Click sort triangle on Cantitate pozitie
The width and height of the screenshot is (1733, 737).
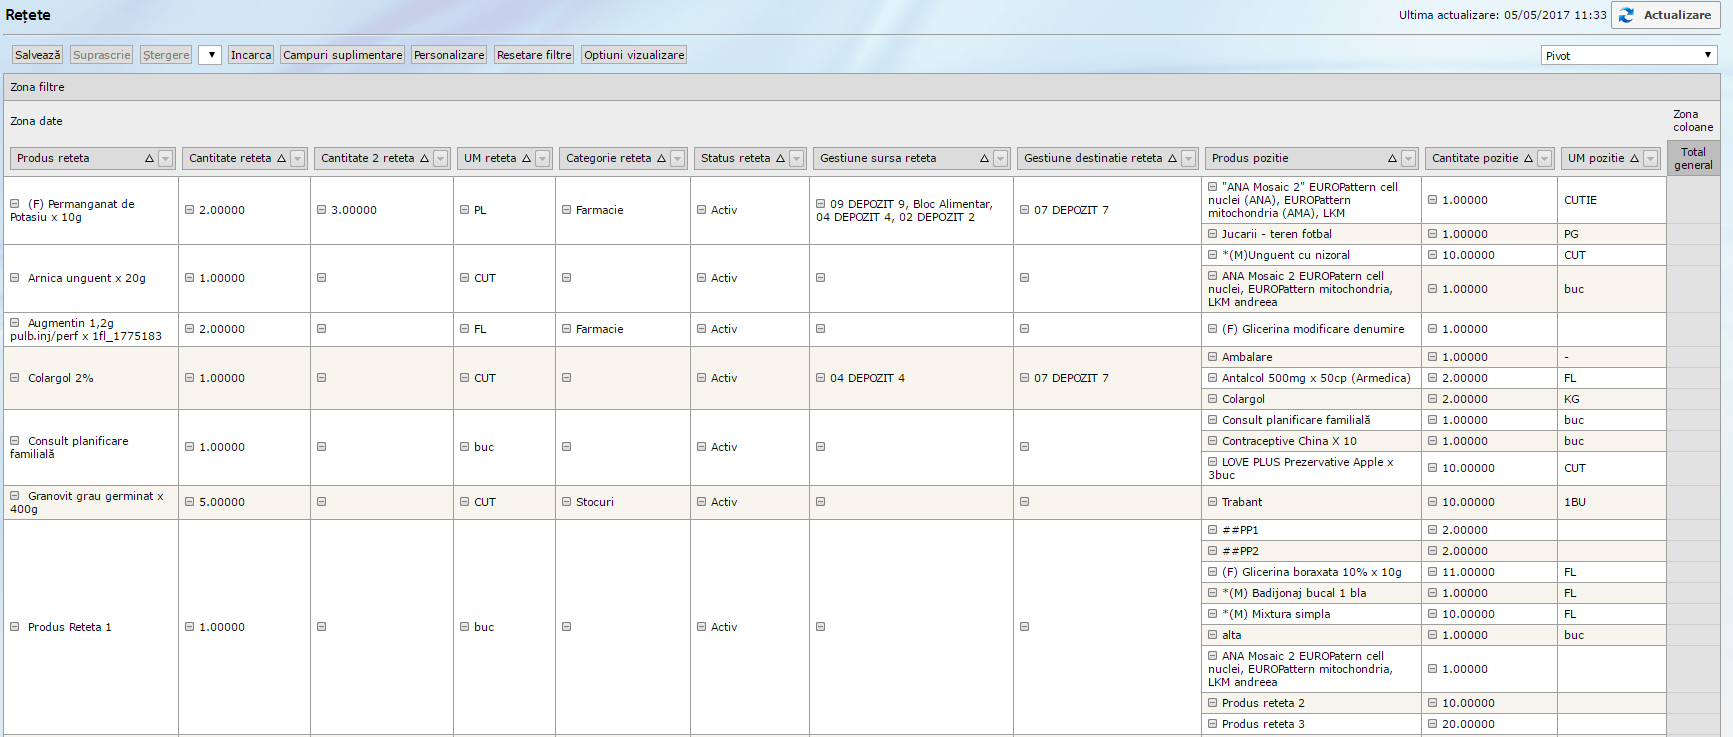point(1528,159)
